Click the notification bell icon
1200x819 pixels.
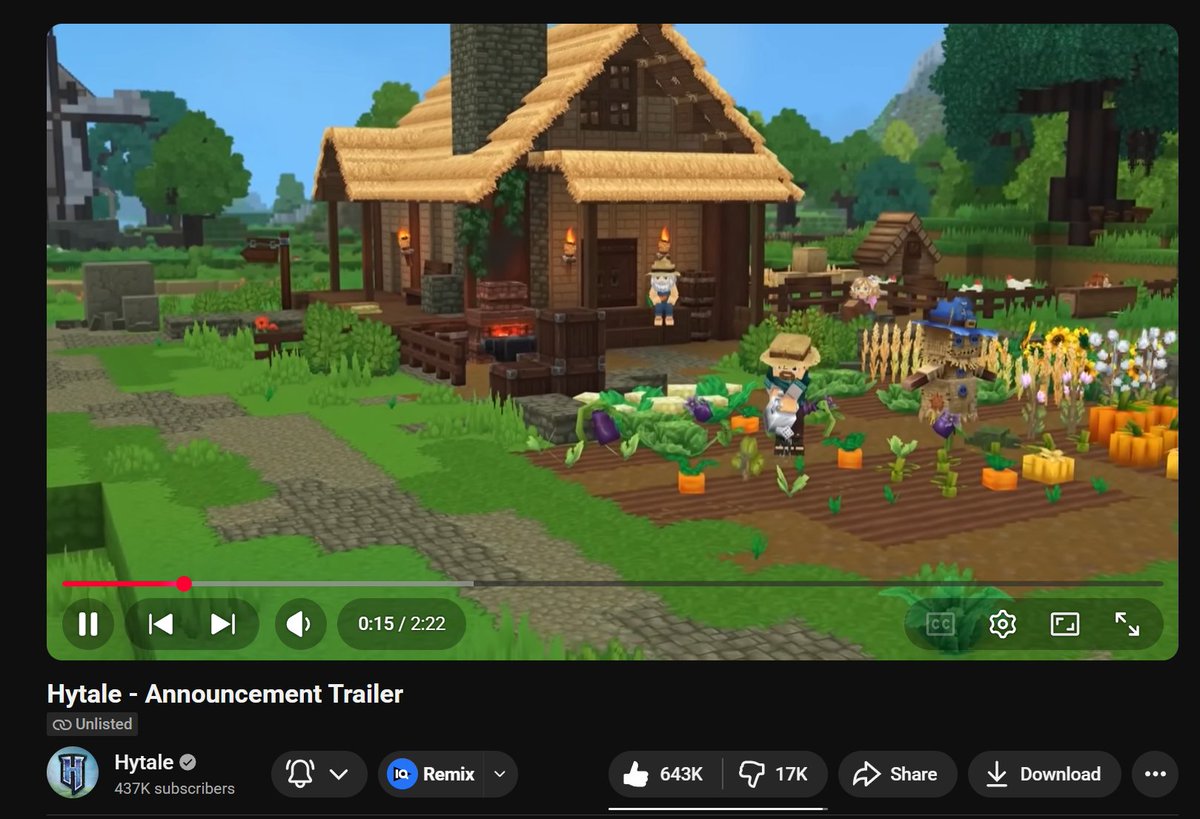pos(300,774)
